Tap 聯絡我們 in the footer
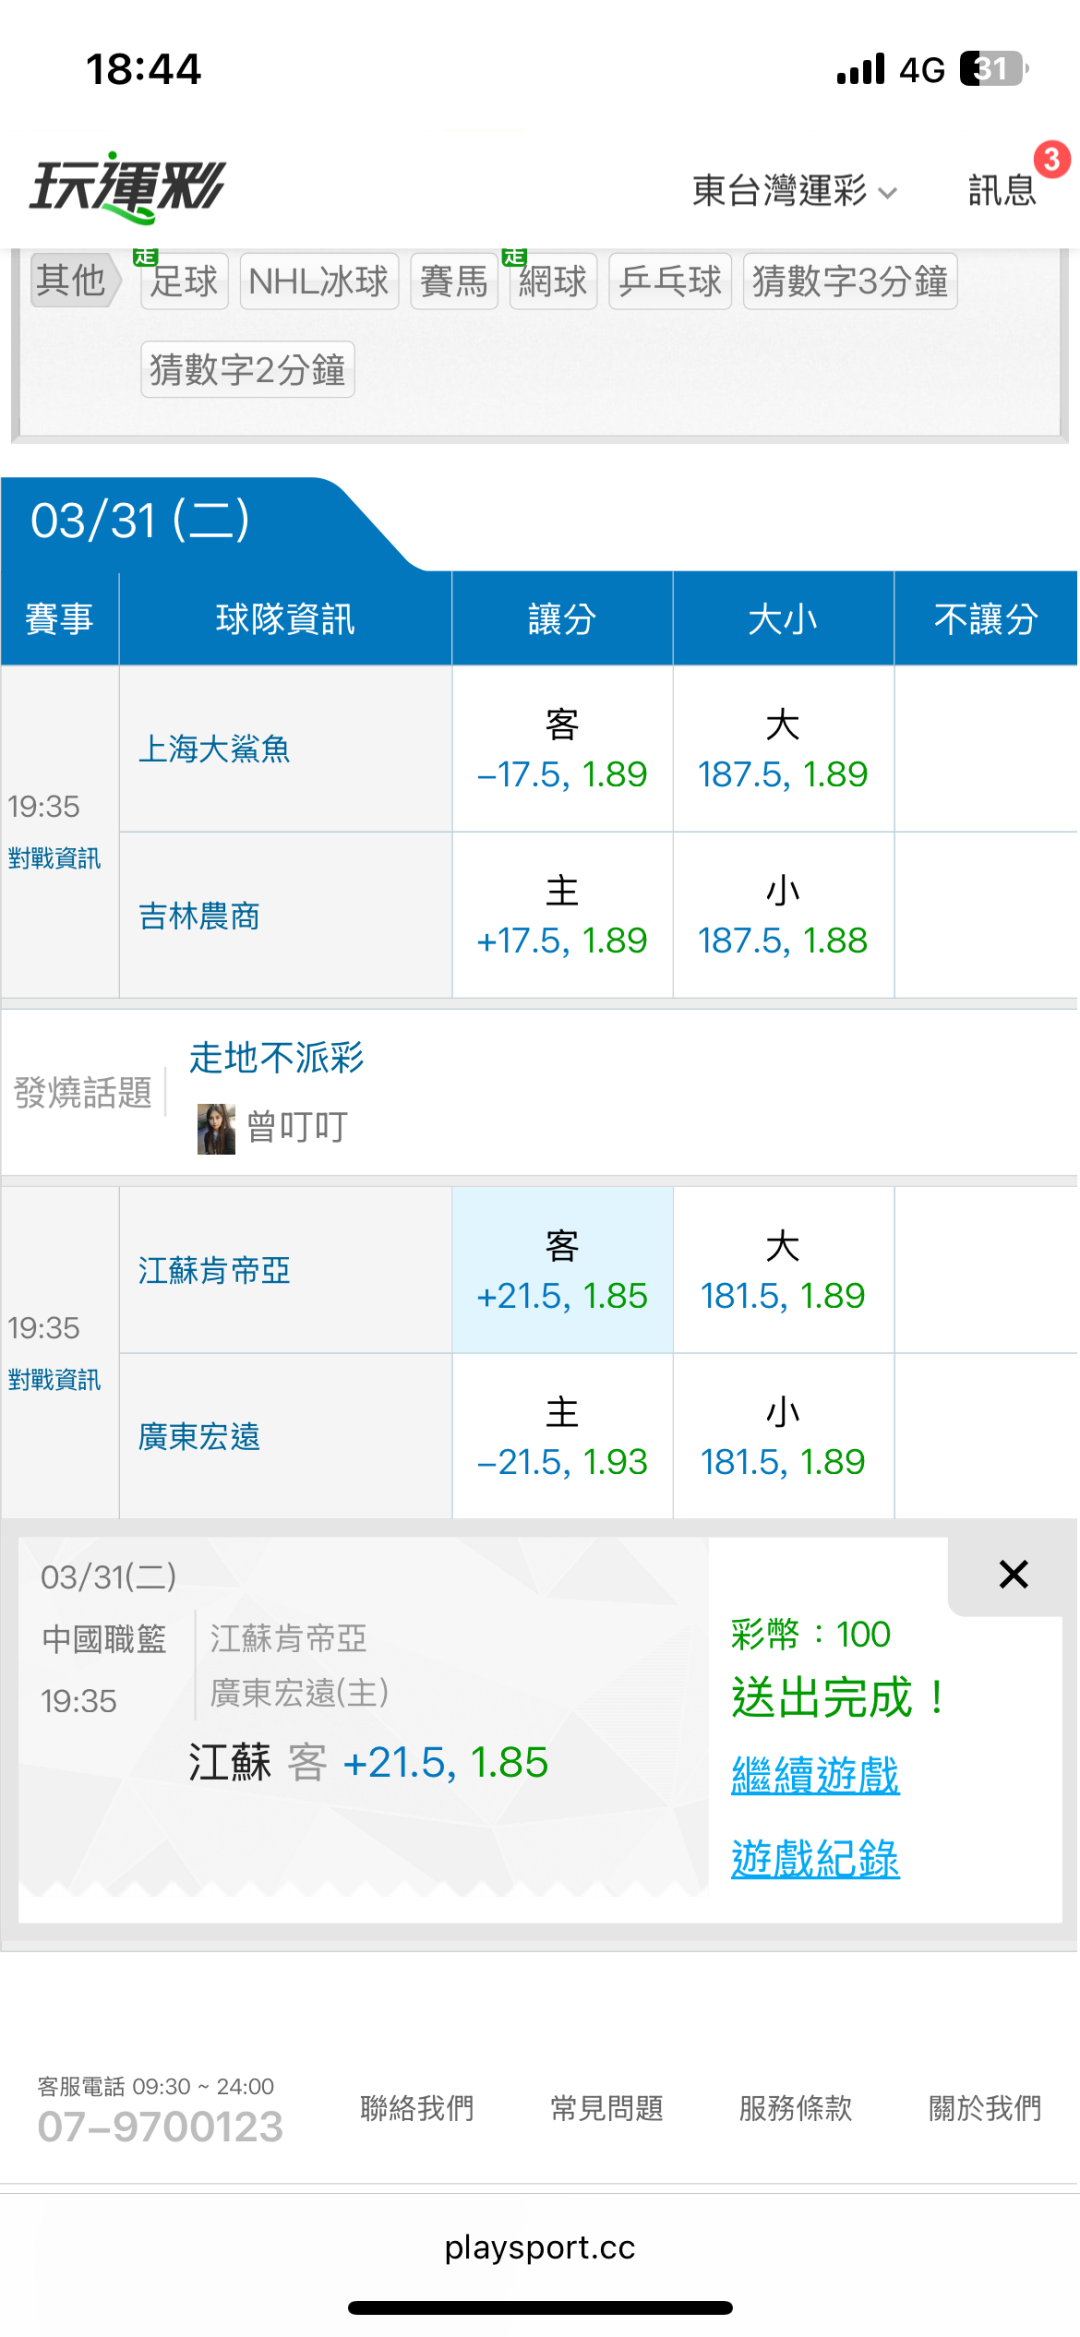This screenshot has width=1080, height=2337. click(417, 2108)
